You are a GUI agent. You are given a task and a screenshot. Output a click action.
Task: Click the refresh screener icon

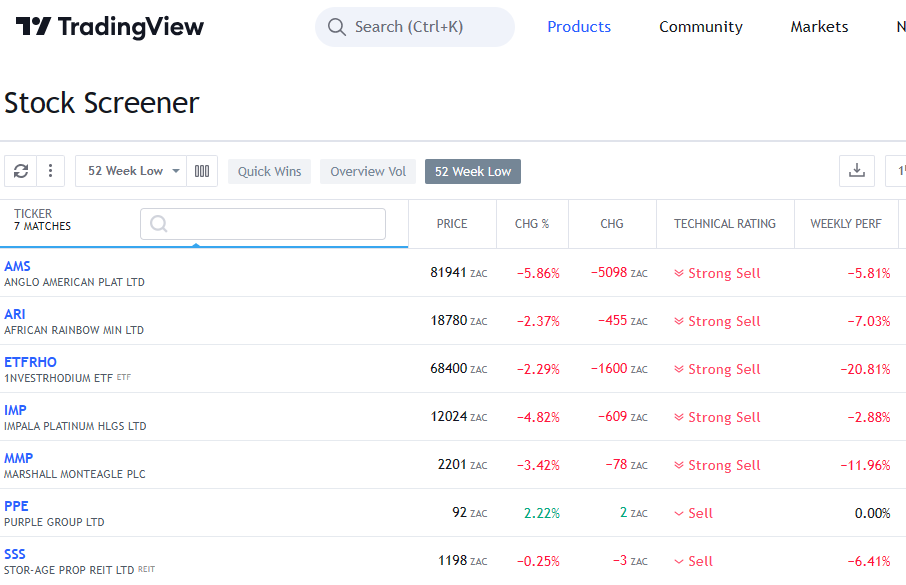point(21,171)
